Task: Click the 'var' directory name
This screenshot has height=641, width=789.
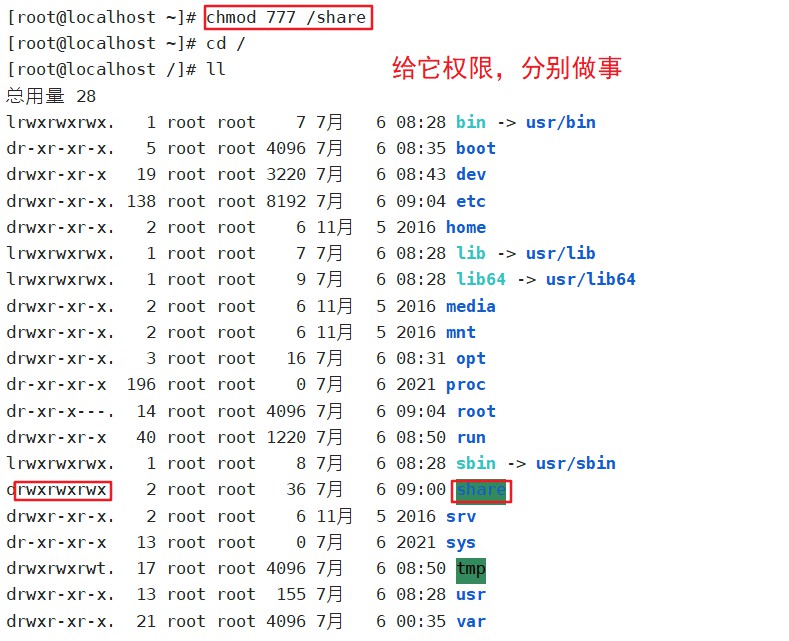Action: point(471,622)
